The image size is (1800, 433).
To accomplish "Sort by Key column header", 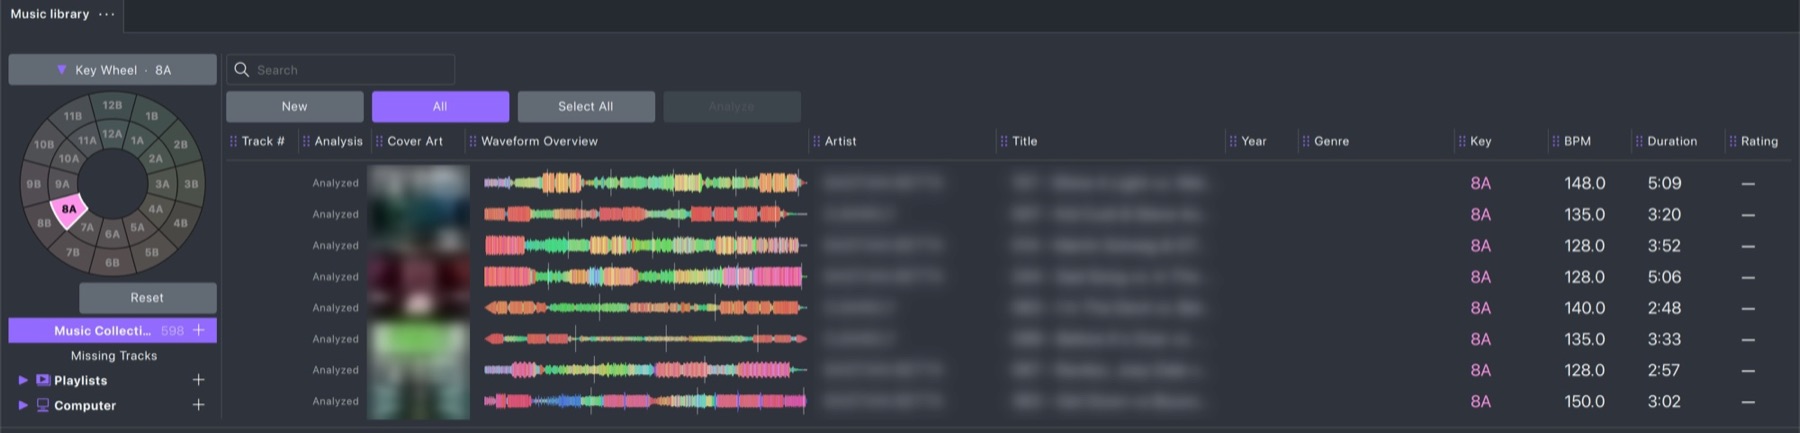I will pyautogui.click(x=1481, y=141).
